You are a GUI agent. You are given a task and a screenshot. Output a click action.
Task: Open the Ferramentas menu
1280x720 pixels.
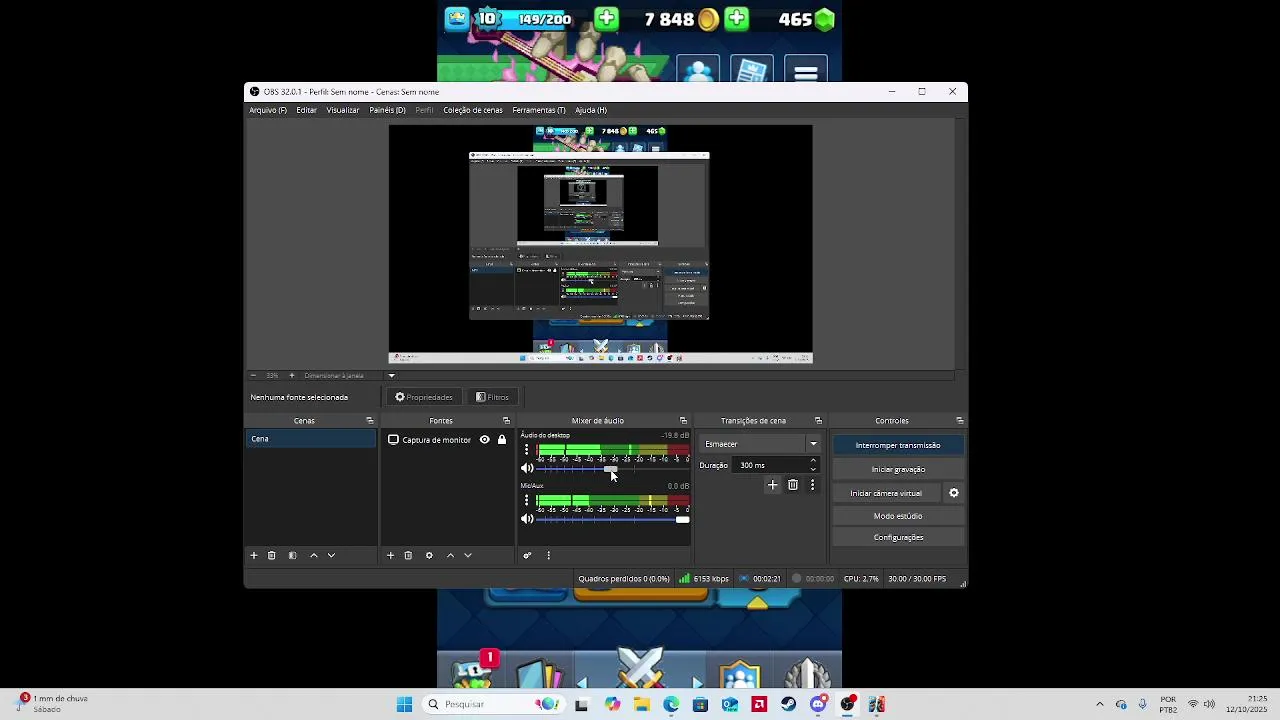click(539, 110)
